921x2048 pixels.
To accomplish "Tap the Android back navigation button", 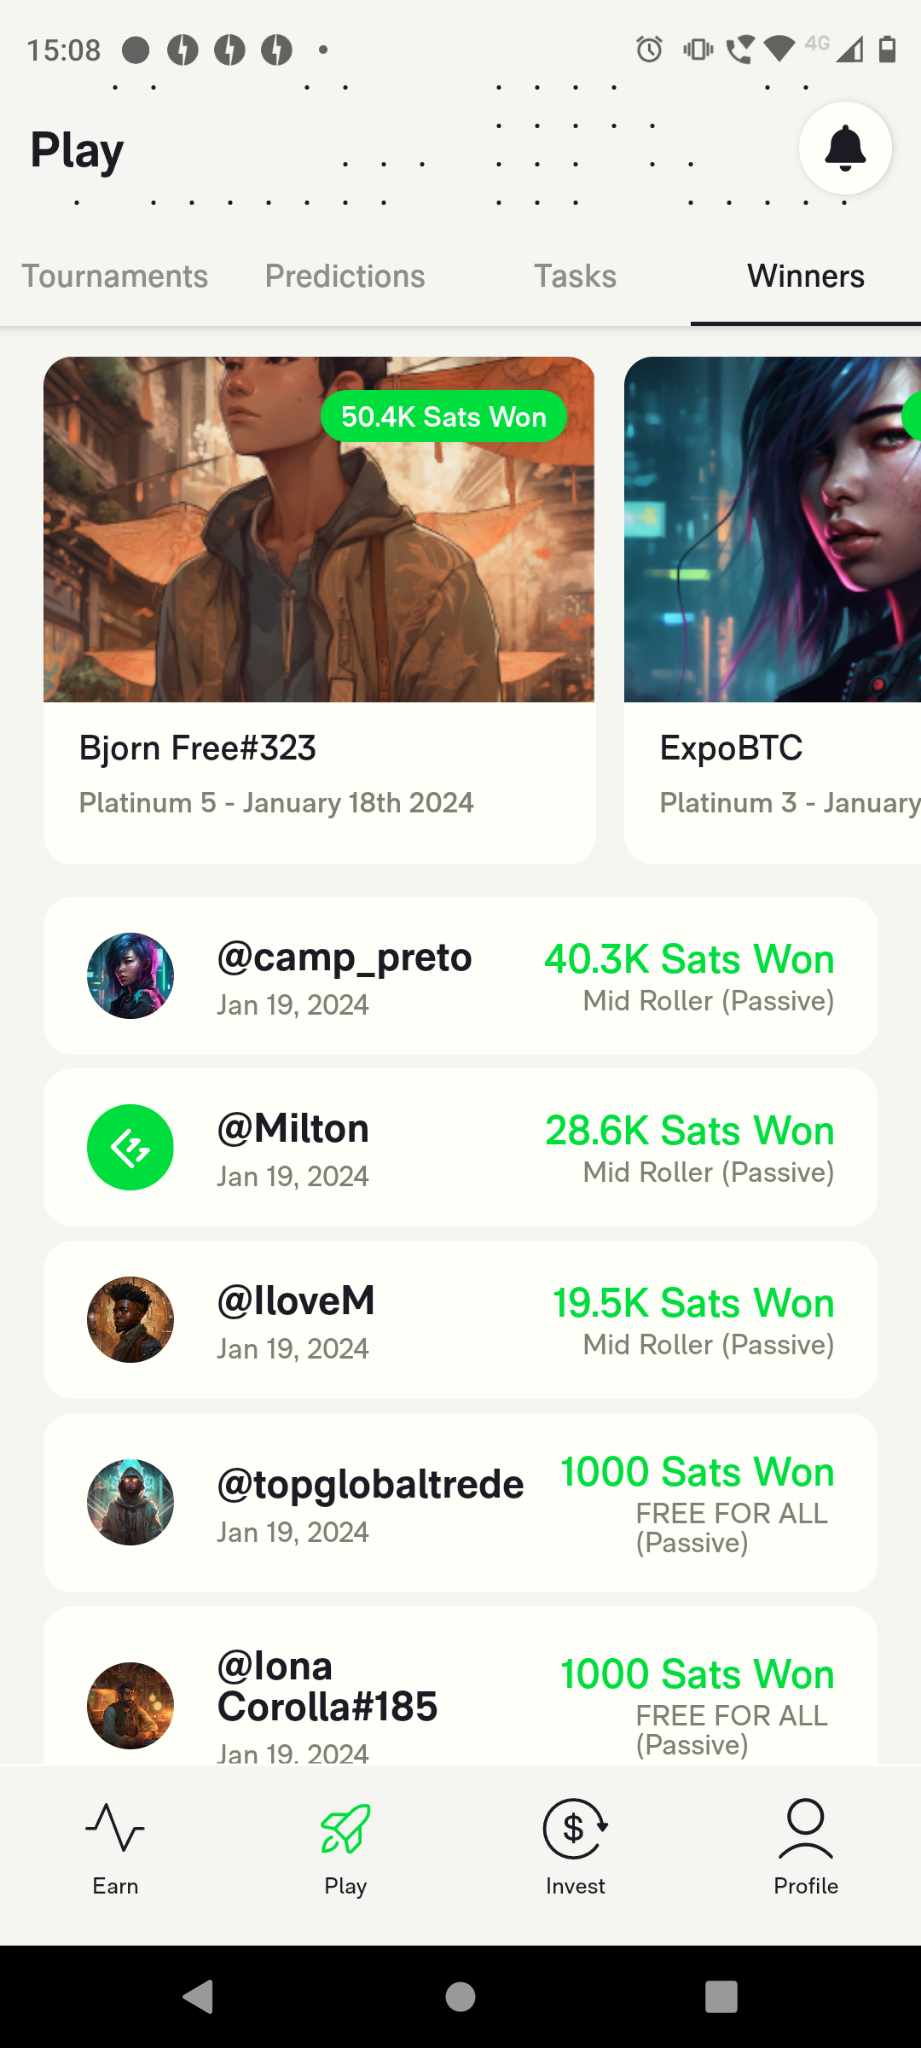I will pyautogui.click(x=198, y=1996).
